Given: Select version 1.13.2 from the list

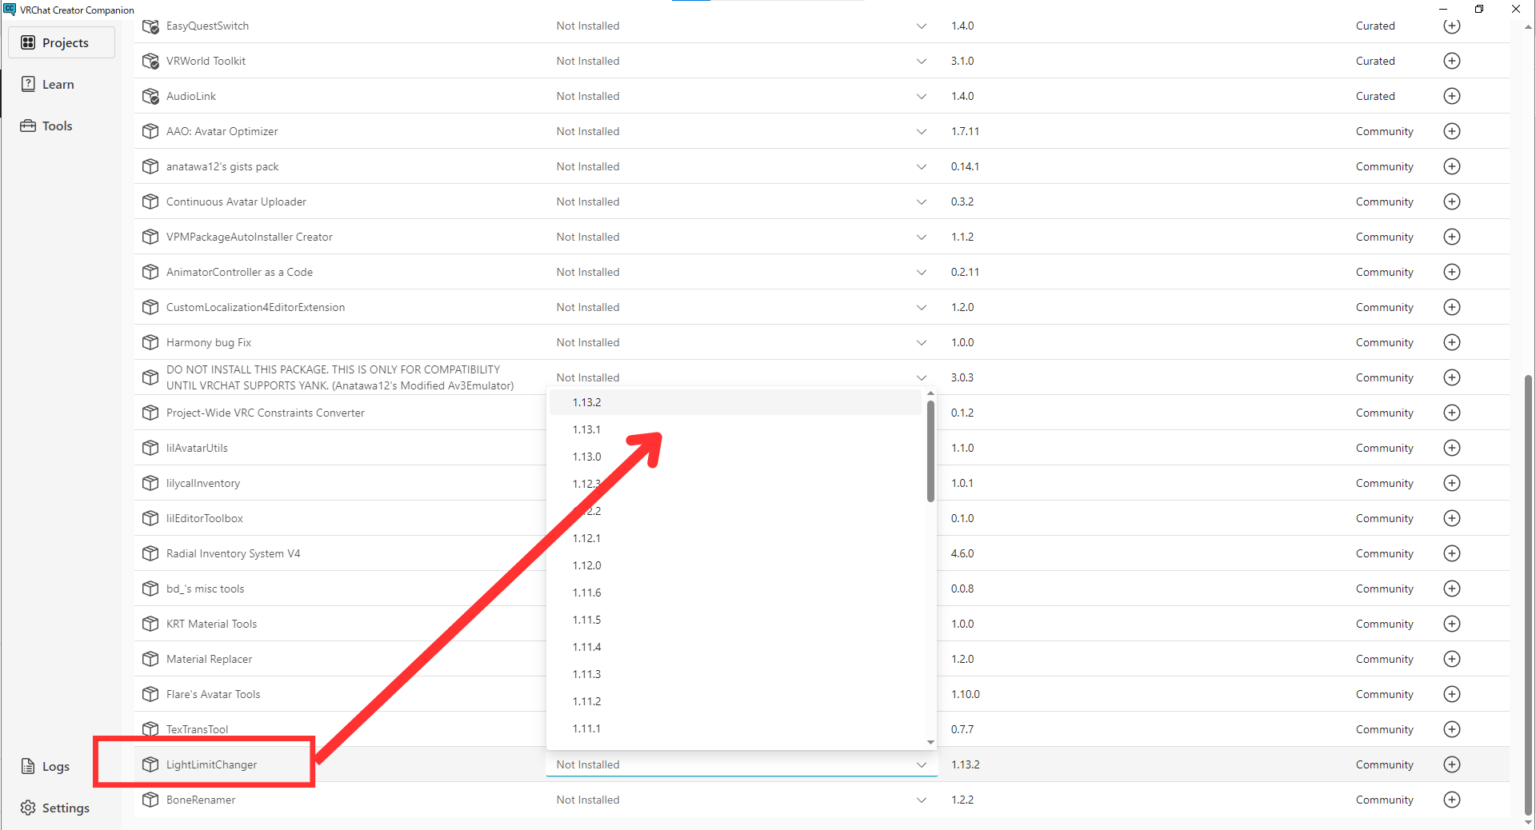Looking at the screenshot, I should click(587, 403).
